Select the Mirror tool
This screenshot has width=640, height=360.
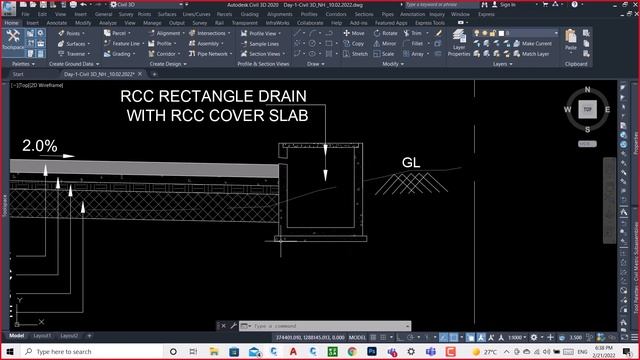pos(385,43)
